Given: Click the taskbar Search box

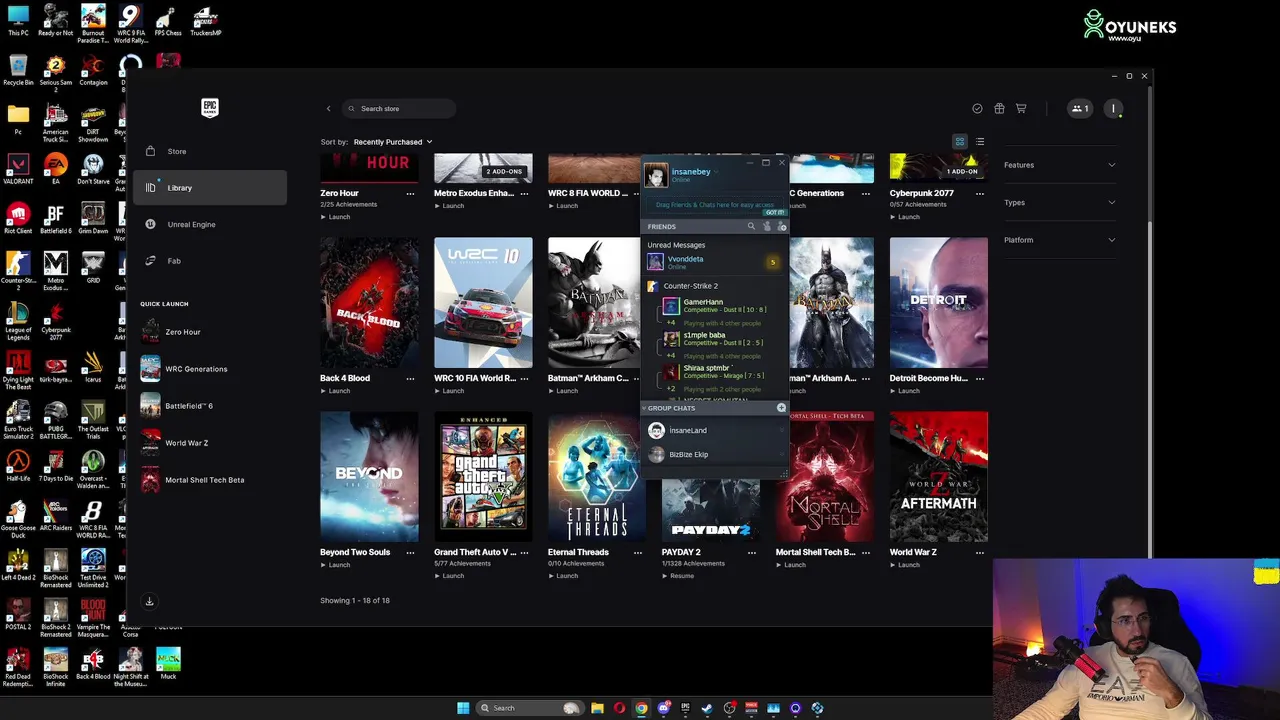Looking at the screenshot, I should [530, 708].
